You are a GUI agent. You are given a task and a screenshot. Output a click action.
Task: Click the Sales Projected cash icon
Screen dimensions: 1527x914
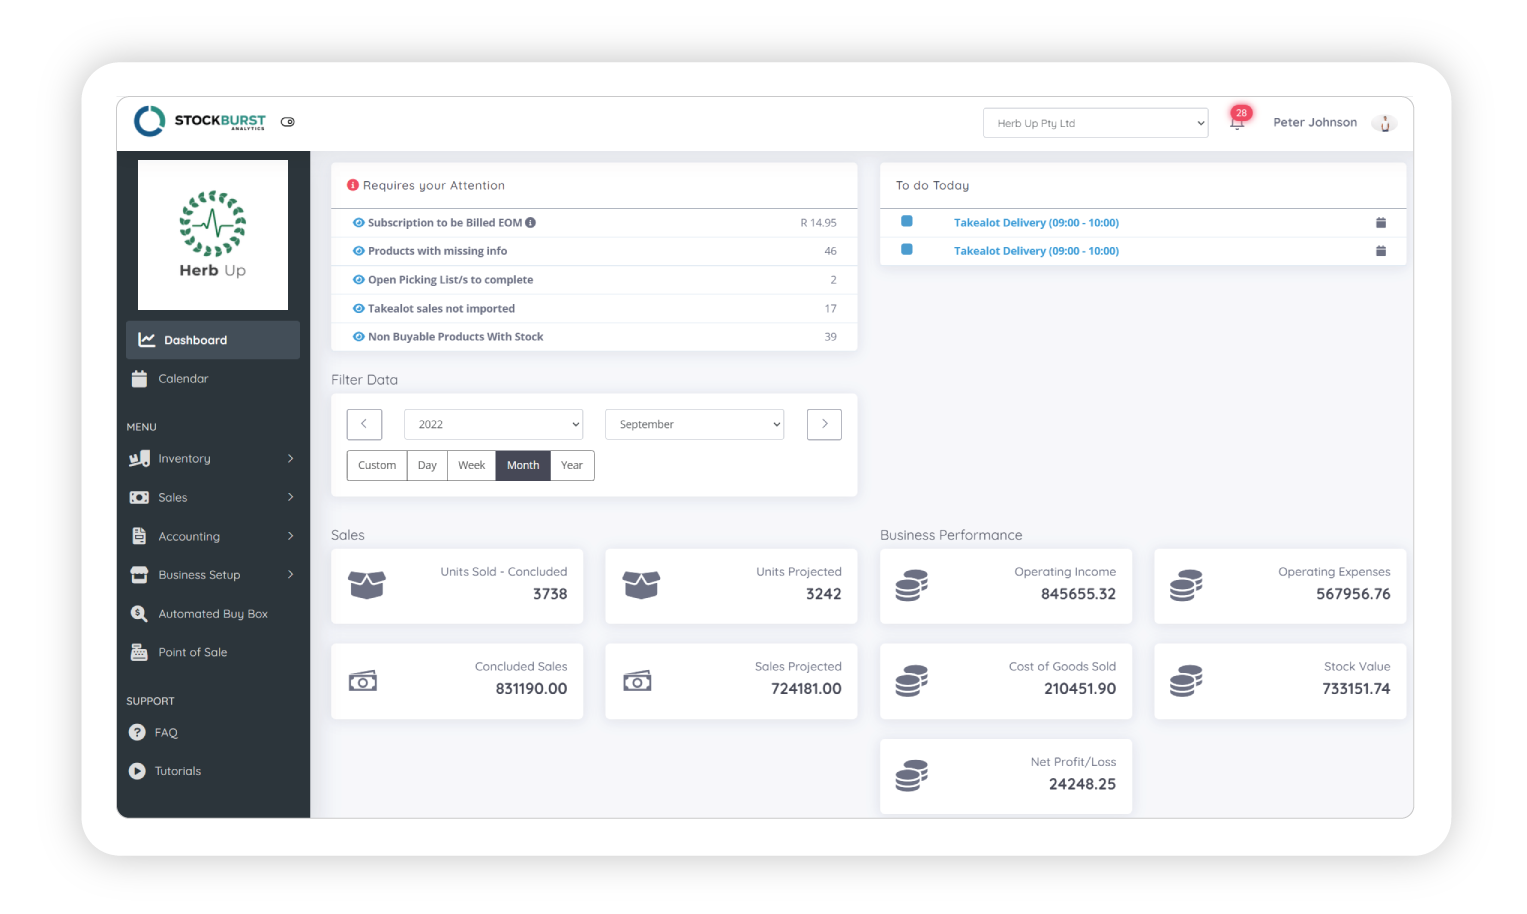637,681
